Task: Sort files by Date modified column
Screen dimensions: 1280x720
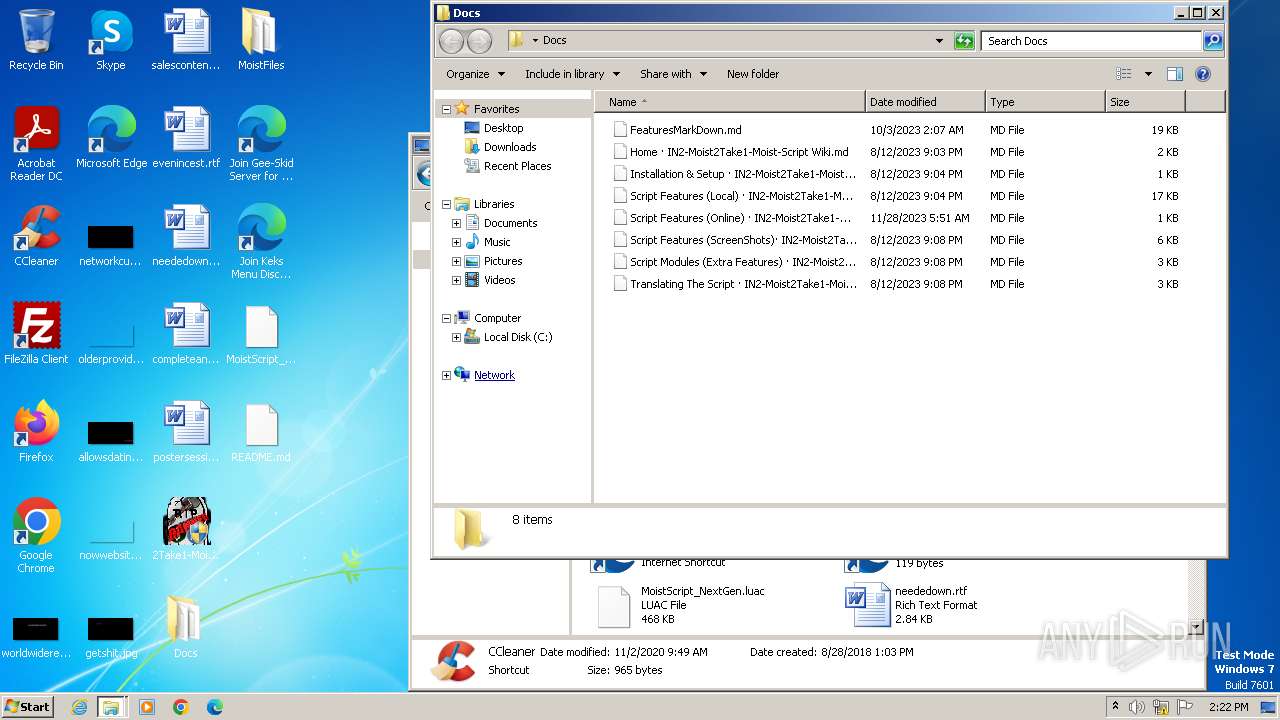Action: point(925,102)
